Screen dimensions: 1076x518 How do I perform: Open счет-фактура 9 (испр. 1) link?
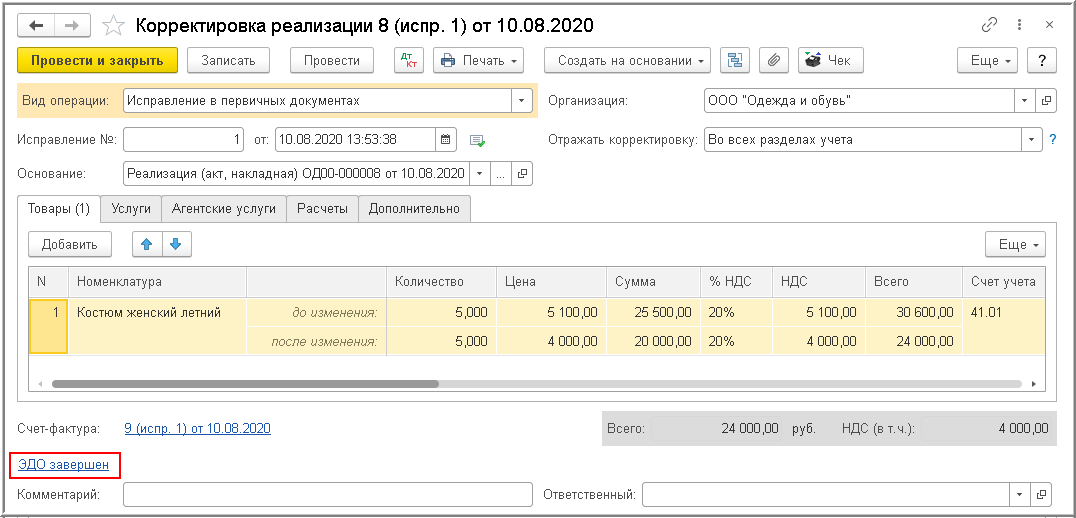pos(197,429)
